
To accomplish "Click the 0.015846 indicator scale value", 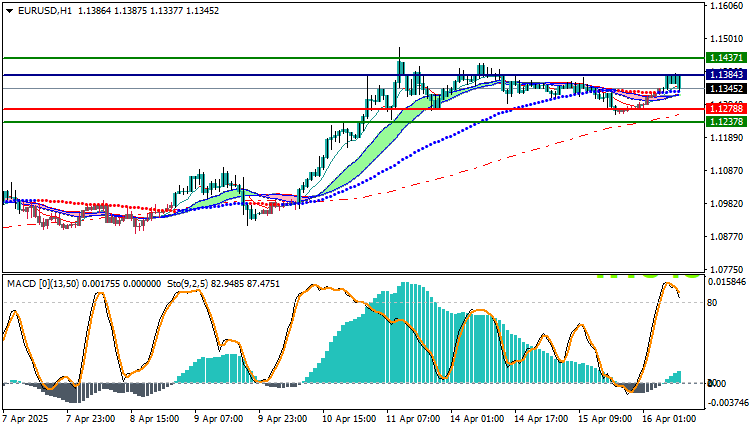I will pos(727,282).
